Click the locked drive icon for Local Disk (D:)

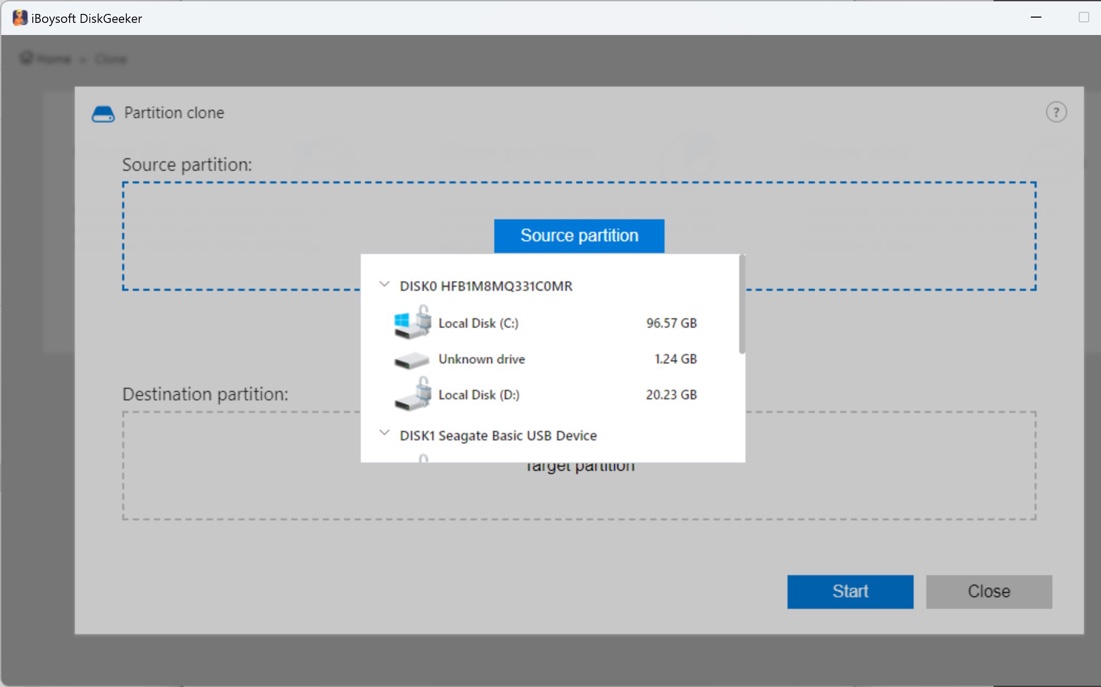coord(413,394)
